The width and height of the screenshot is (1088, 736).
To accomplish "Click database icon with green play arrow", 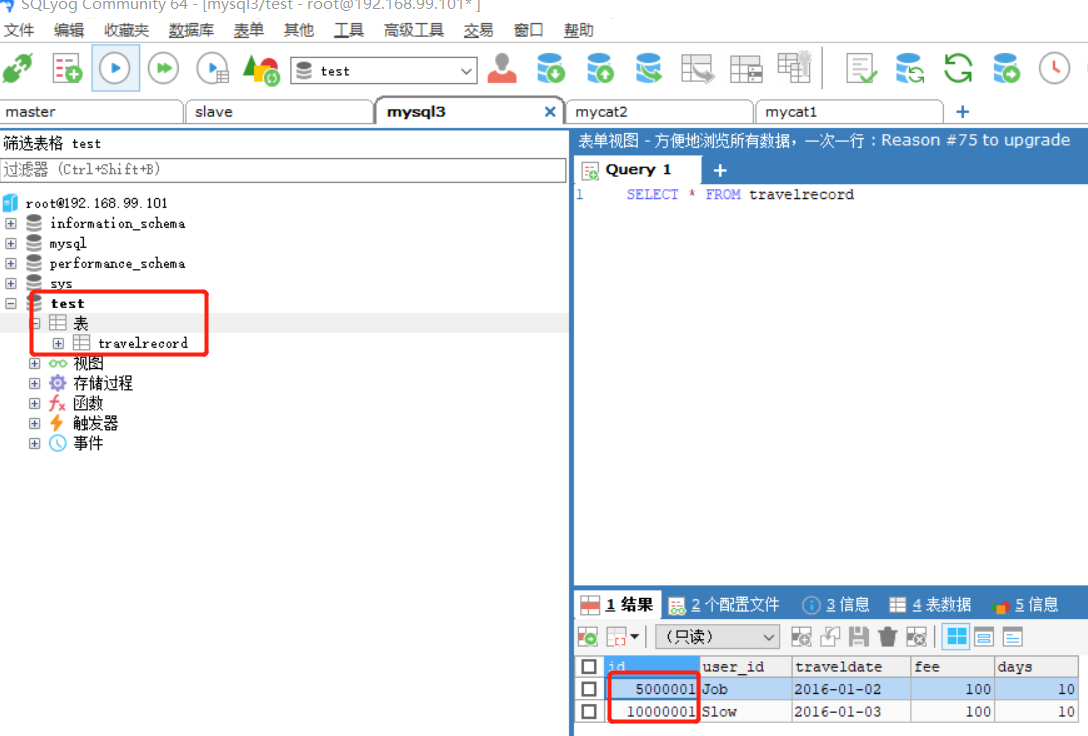I will (1006, 68).
